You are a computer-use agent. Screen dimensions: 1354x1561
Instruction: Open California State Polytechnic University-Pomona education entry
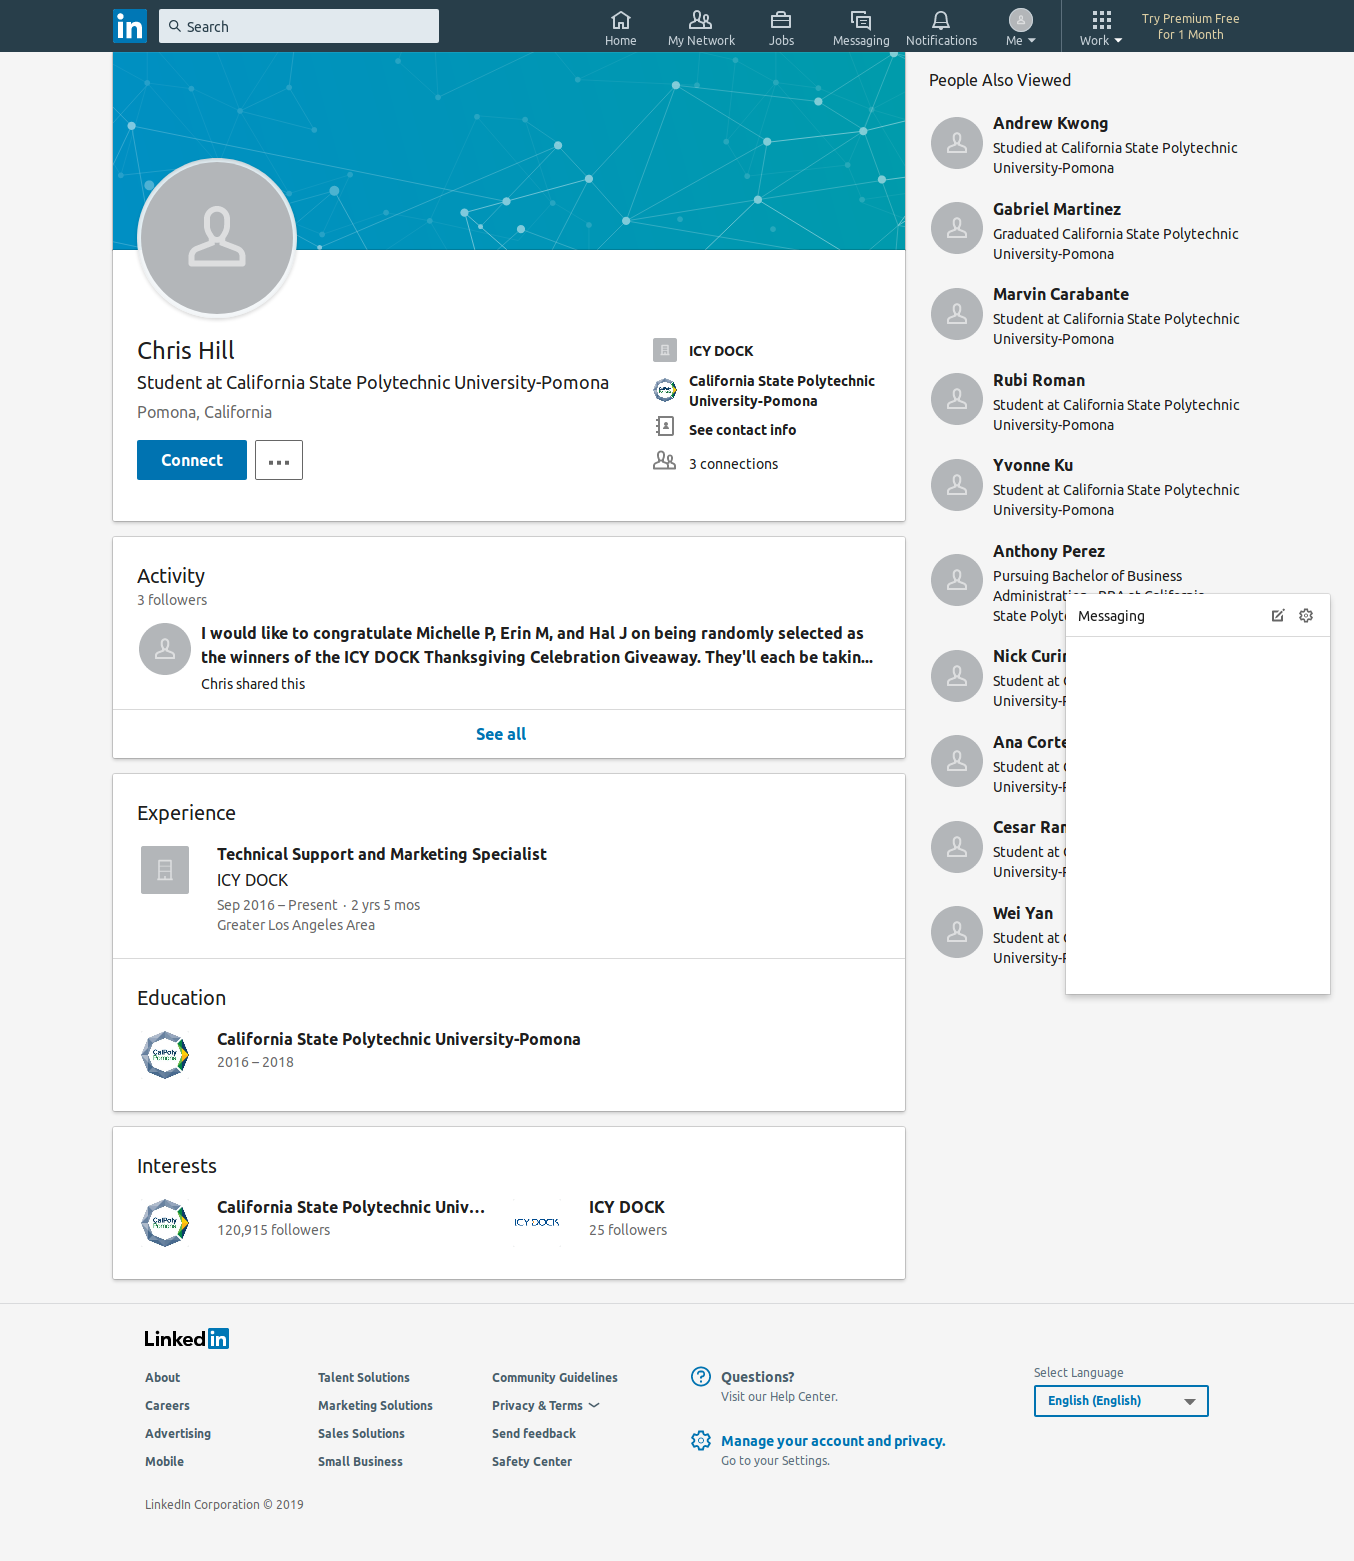pyautogui.click(x=399, y=1039)
